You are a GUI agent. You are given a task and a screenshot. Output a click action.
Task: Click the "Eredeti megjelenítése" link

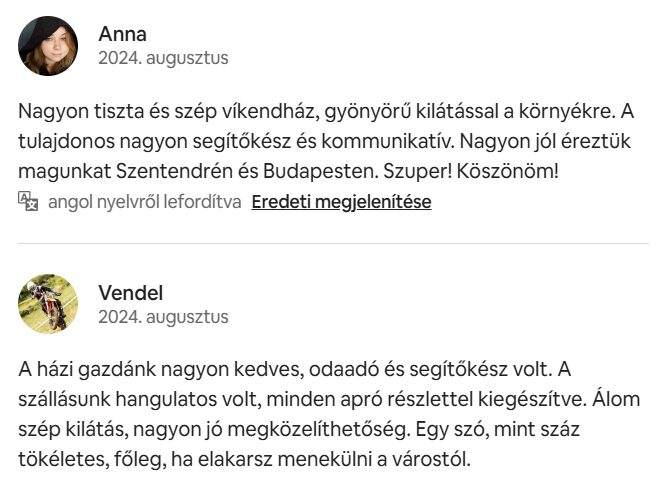click(341, 201)
